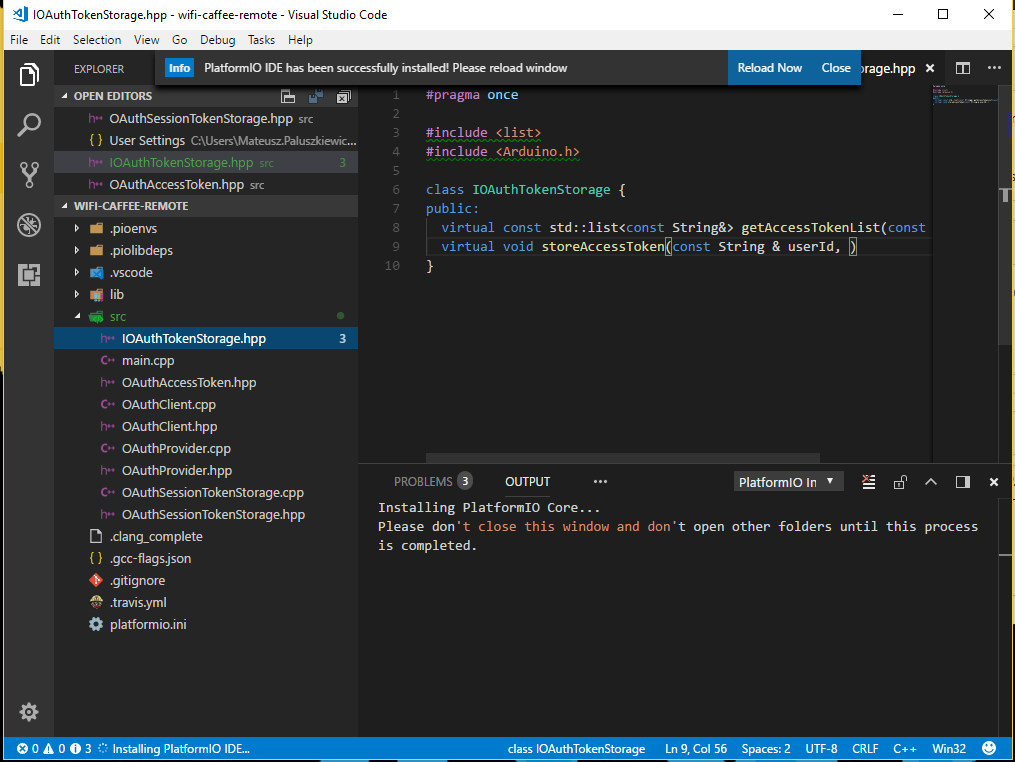The width and height of the screenshot is (1015, 762).
Task: Click the Save All icon in Open Editors
Action: click(316, 95)
